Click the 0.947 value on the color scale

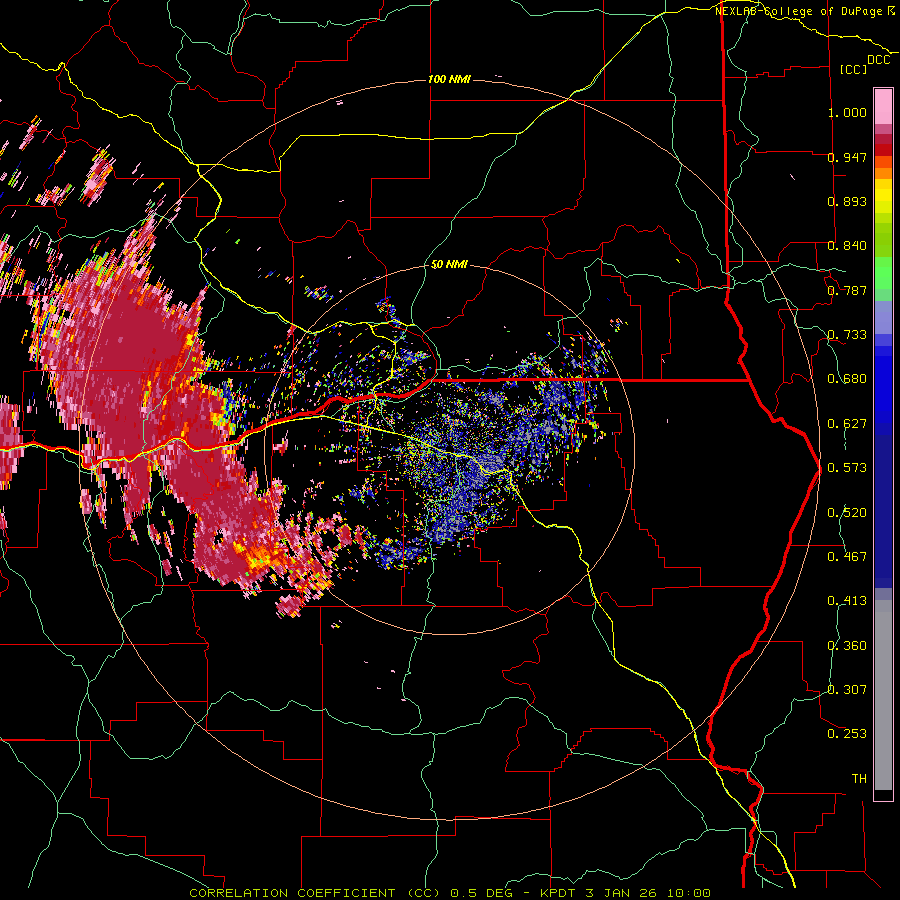pyautogui.click(x=847, y=157)
